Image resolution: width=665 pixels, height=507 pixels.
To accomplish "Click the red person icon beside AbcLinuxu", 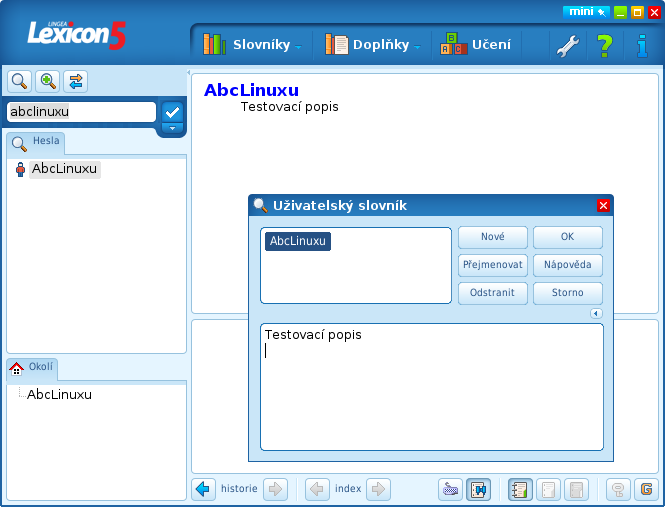I will pos(20,169).
